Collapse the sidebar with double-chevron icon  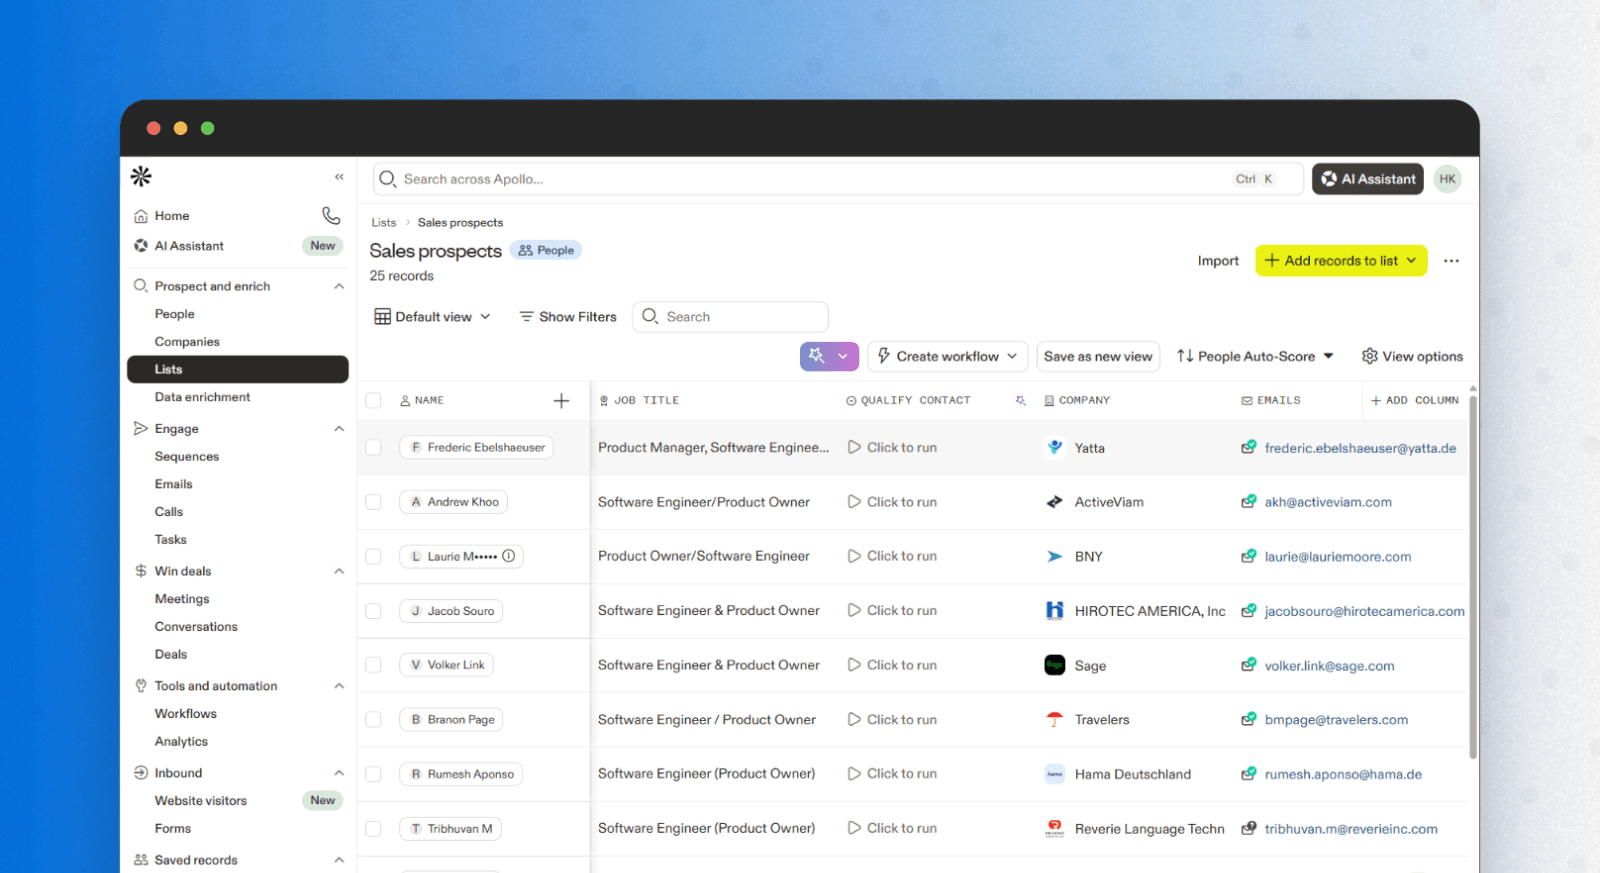click(x=339, y=177)
